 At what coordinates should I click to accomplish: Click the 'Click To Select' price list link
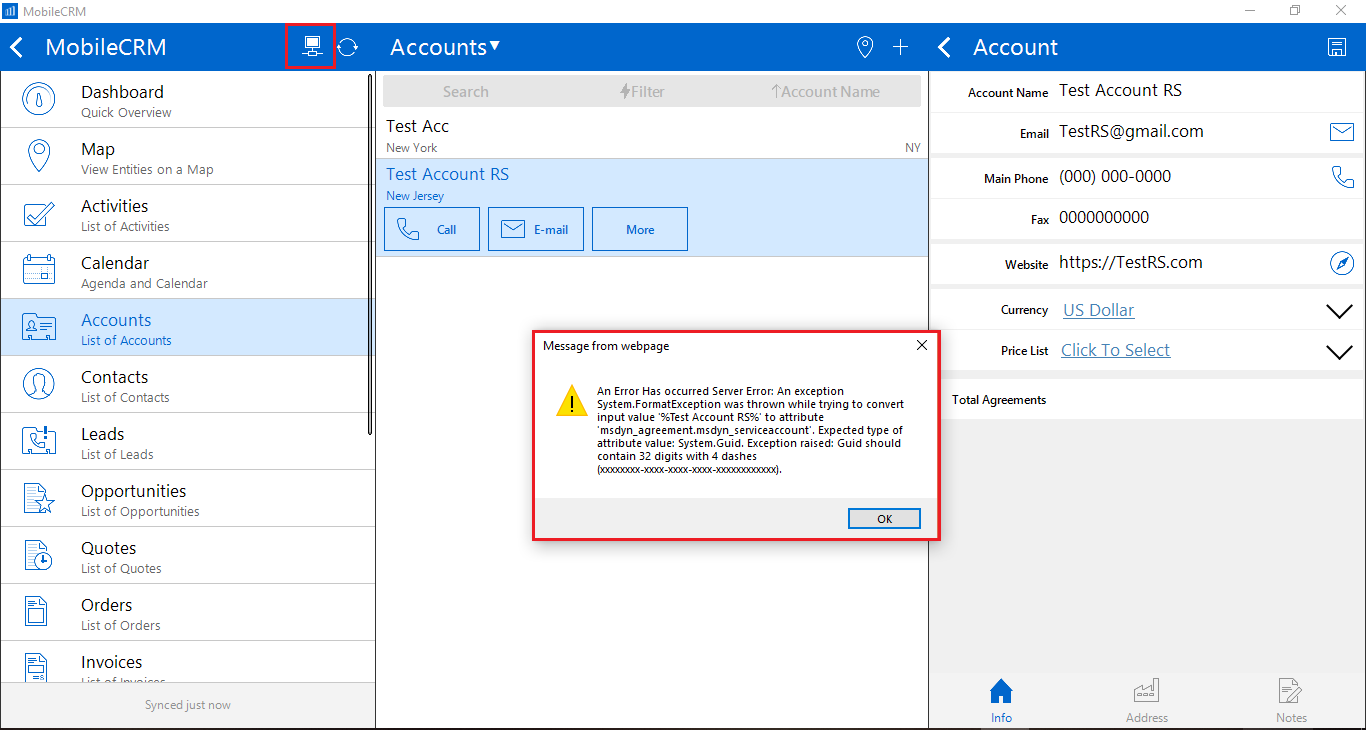(1115, 350)
